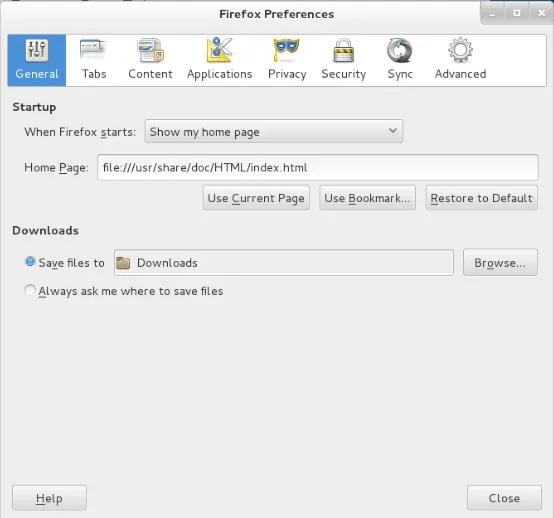Browse for a download folder
Image resolution: width=554 pixels, height=518 pixels.
coord(500,263)
